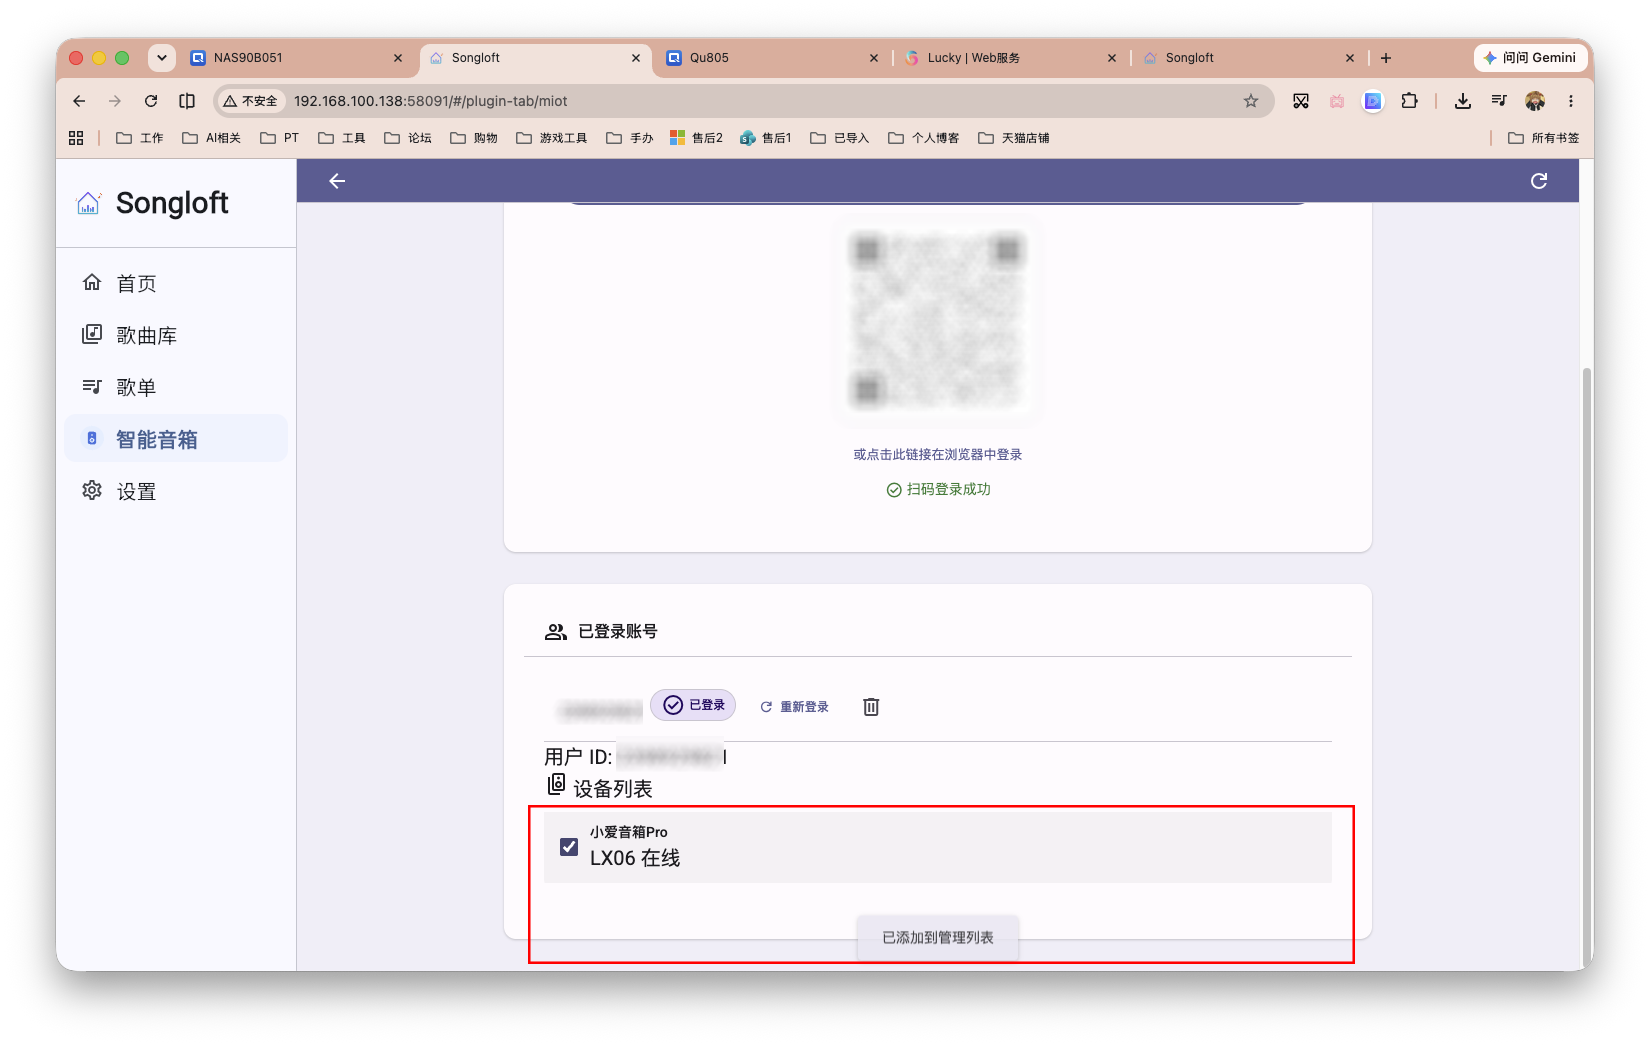This screenshot has width=1650, height=1045.
Task: Click the browser forward button
Action: 115,101
